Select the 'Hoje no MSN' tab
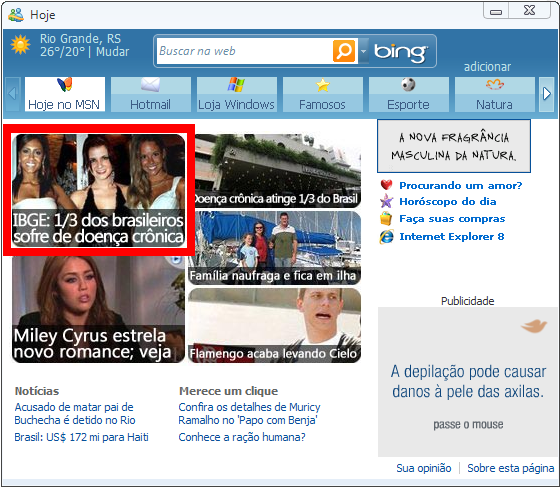560x487 pixels. [x=65, y=94]
